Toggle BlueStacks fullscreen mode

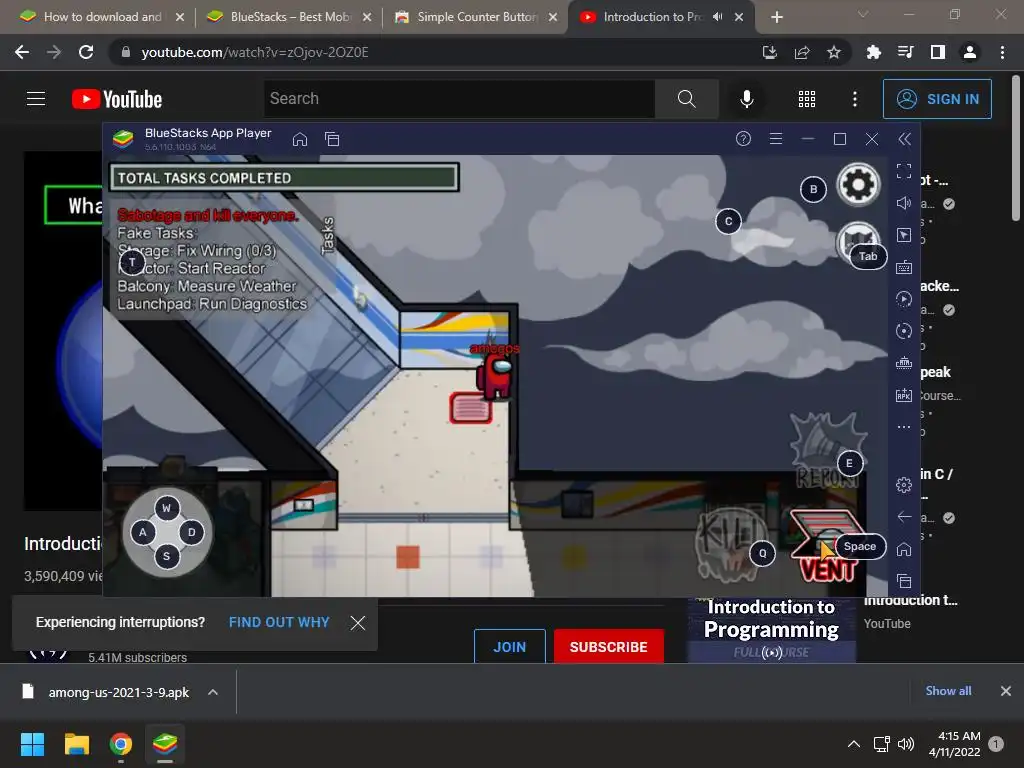[904, 171]
